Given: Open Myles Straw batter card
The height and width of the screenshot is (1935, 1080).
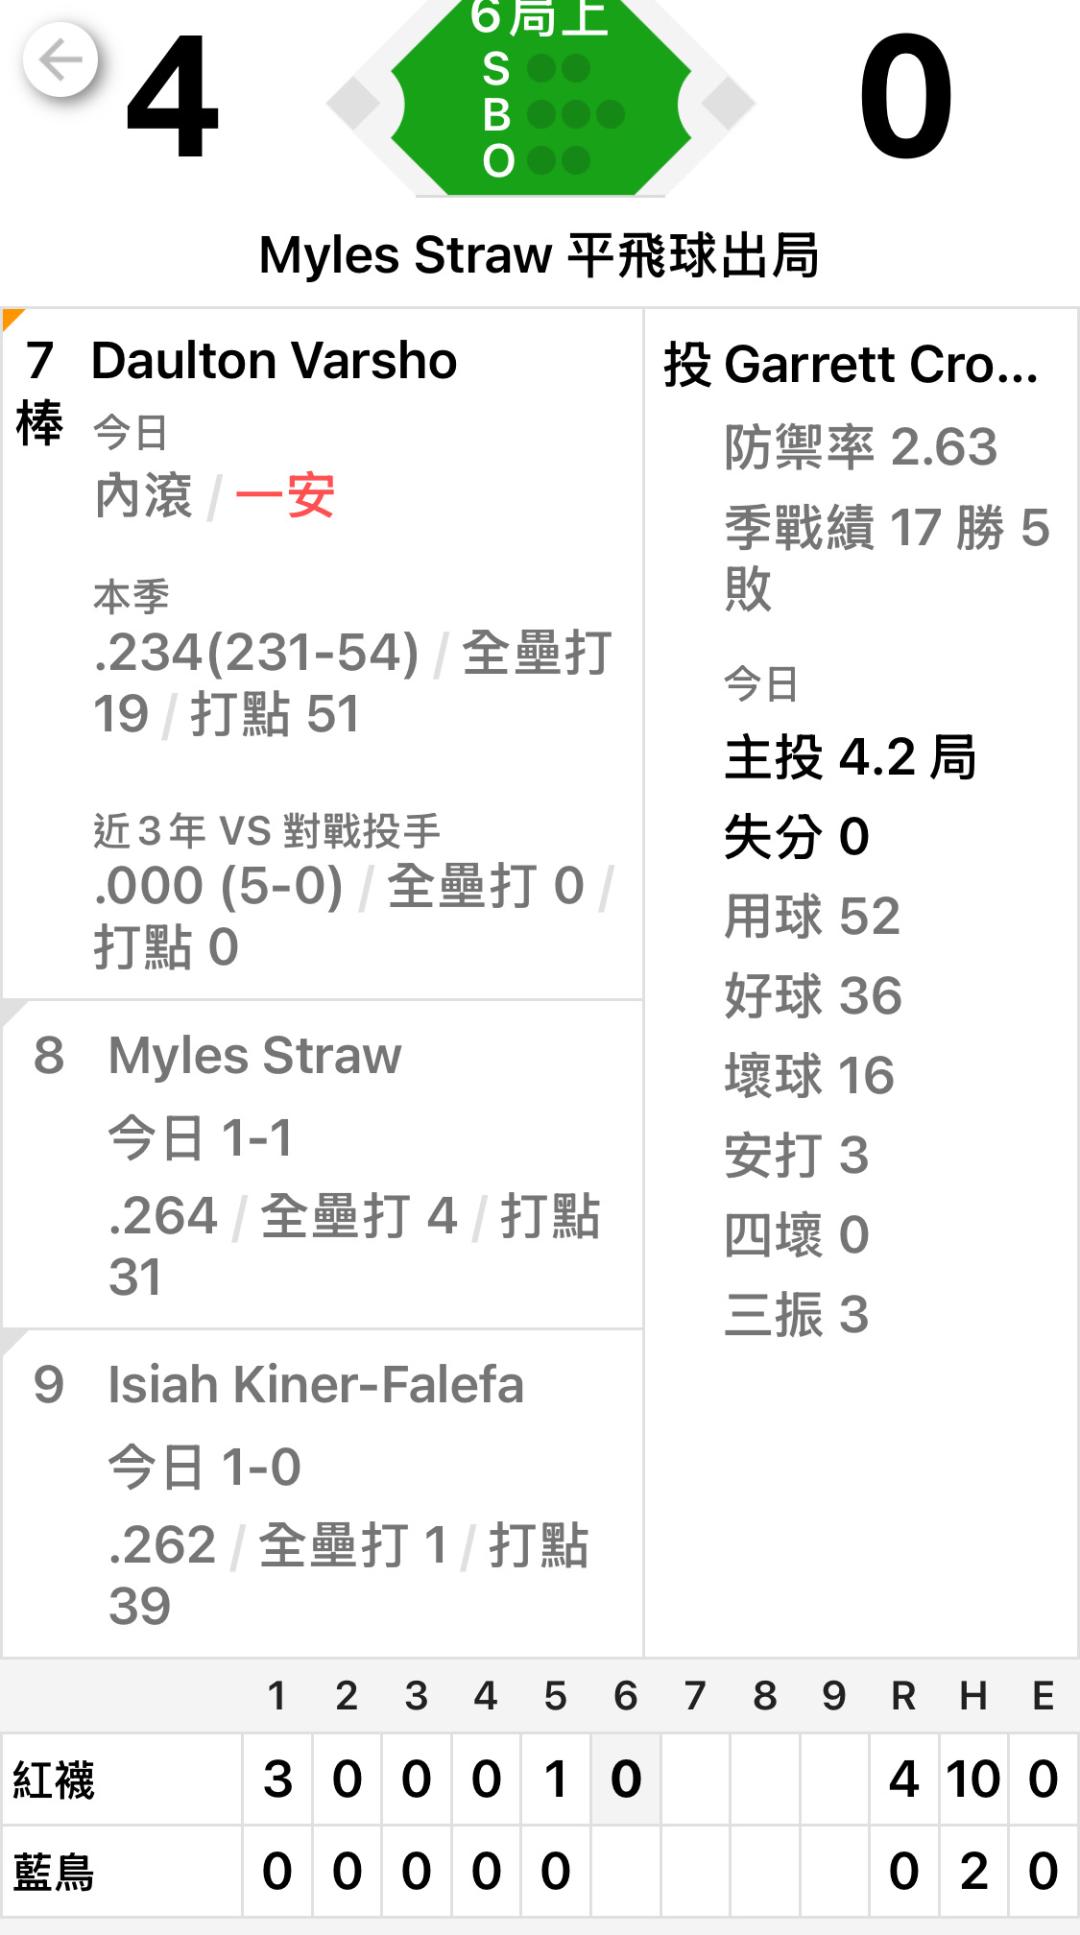Looking at the screenshot, I should (x=255, y=1056).
